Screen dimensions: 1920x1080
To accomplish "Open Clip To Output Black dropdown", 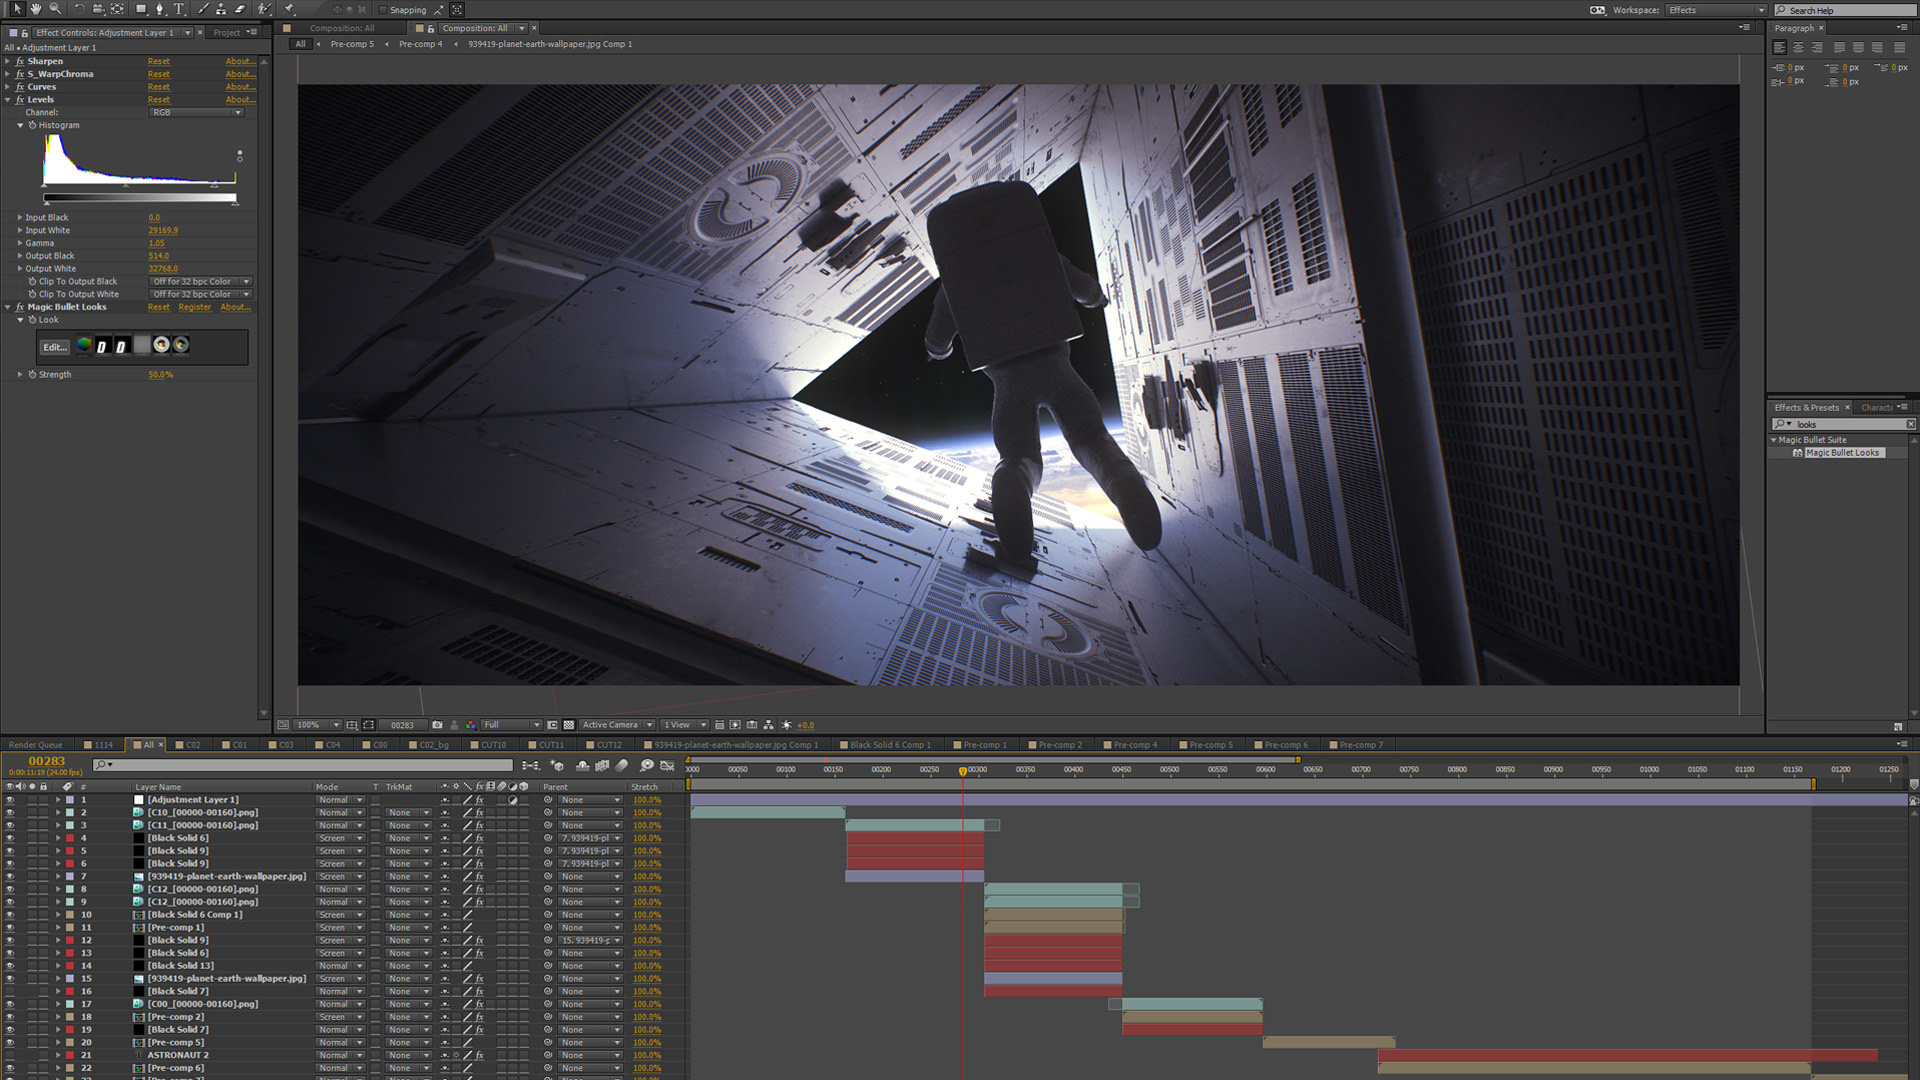I will click(x=200, y=282).
